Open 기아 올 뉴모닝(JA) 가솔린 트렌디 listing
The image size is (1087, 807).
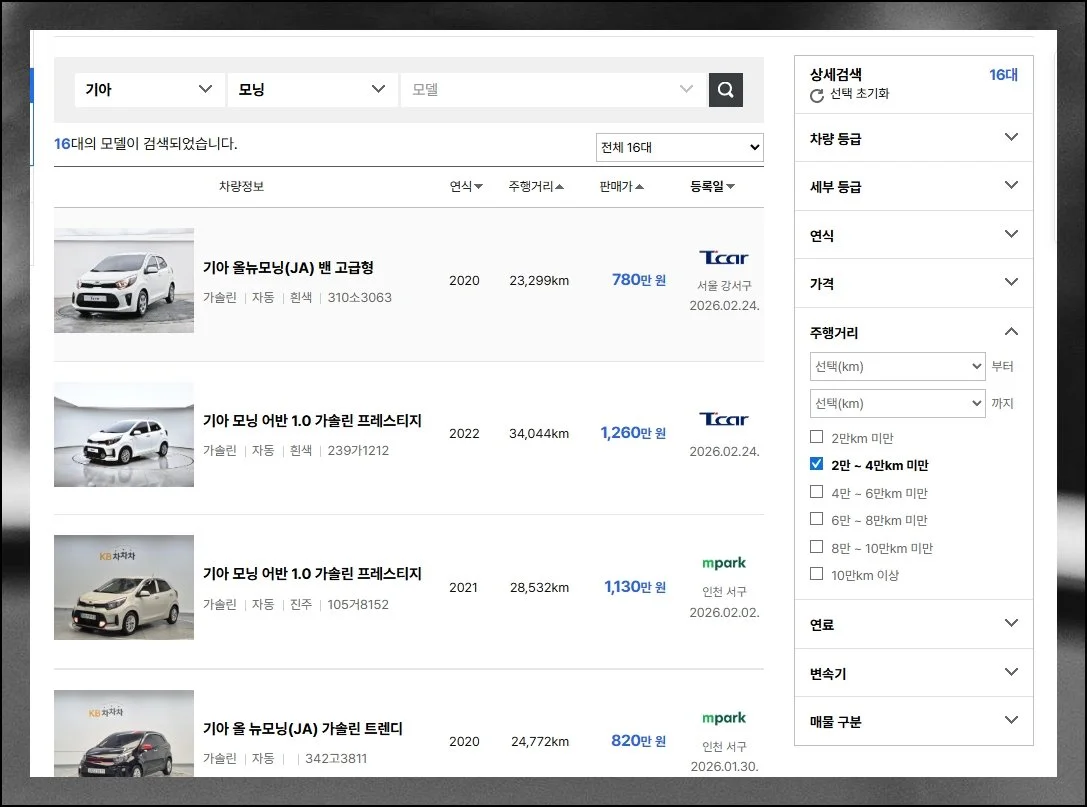click(302, 729)
